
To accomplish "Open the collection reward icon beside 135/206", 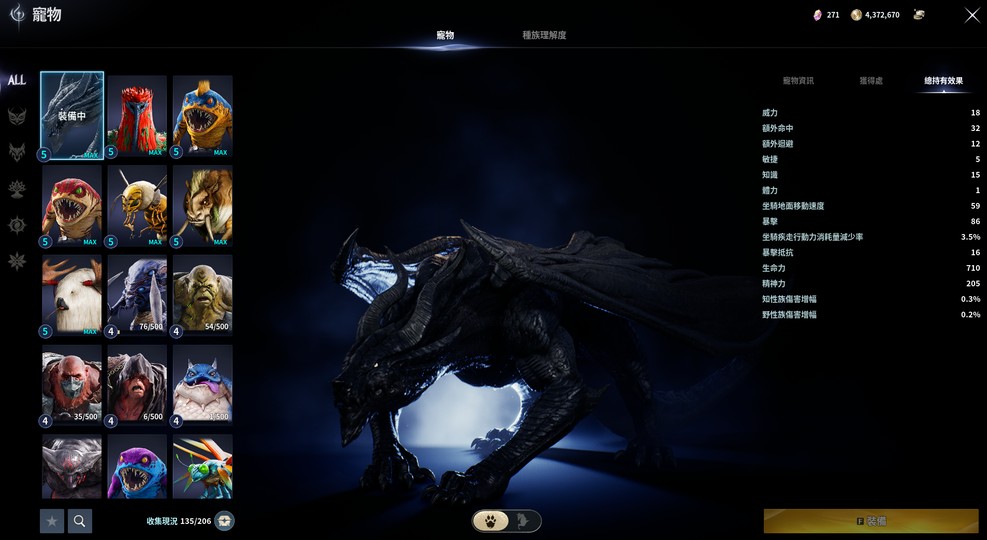I will pos(225,520).
